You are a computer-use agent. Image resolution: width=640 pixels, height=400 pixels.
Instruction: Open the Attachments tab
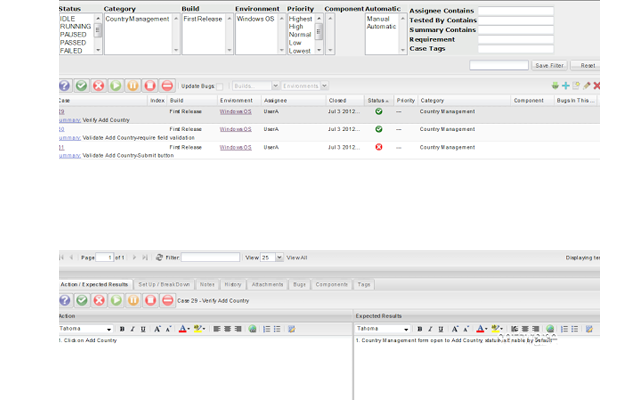coord(267,285)
